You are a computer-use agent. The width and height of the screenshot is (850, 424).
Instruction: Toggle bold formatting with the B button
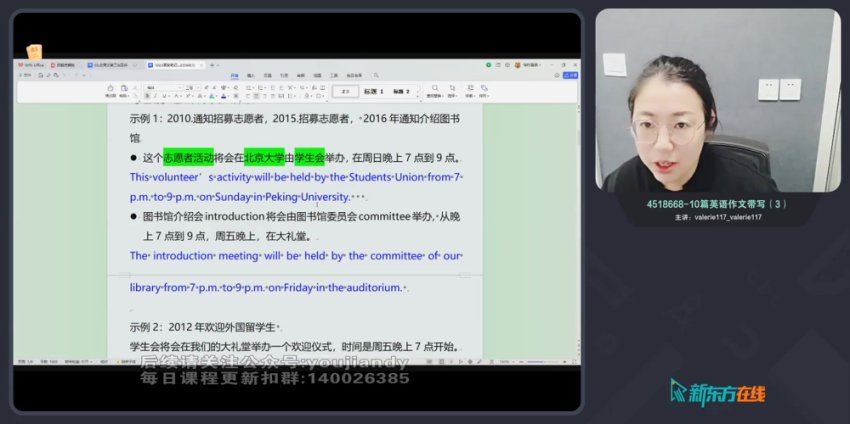(x=147, y=95)
